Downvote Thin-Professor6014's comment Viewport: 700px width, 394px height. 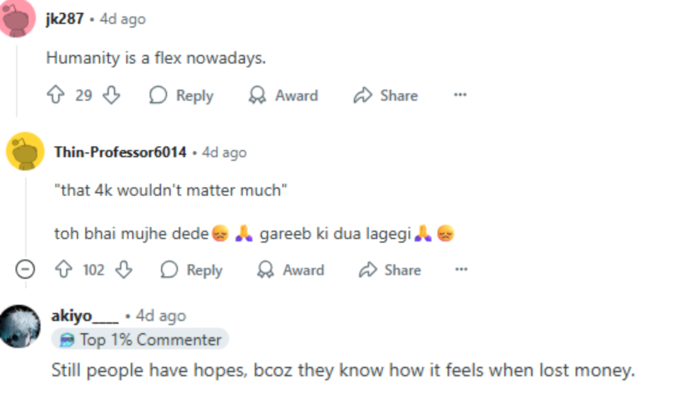point(124,270)
